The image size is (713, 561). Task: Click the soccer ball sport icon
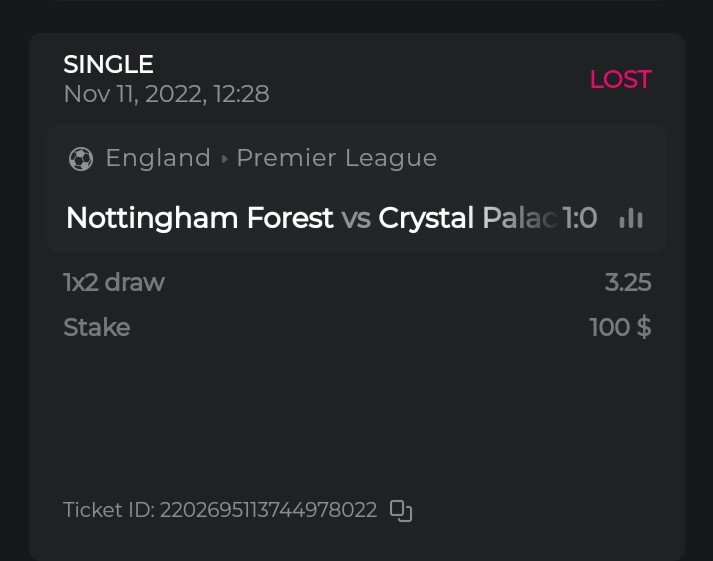tap(81, 158)
